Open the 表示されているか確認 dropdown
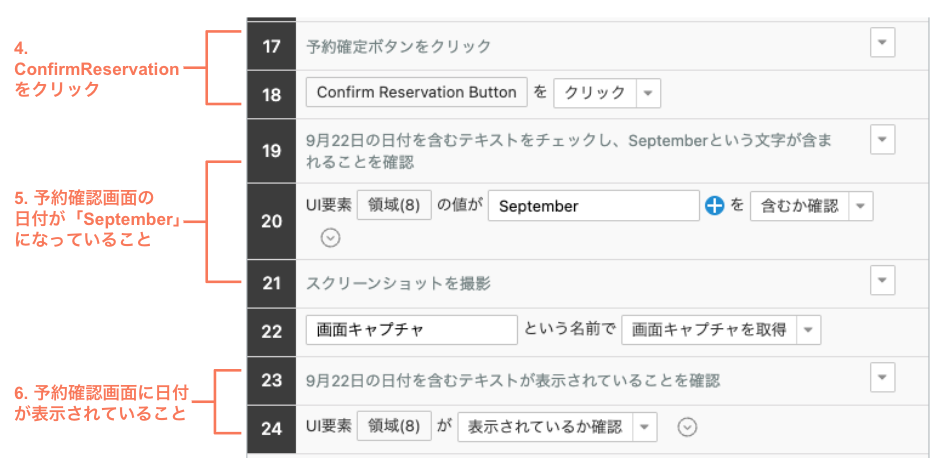938x470 pixels. point(645,427)
